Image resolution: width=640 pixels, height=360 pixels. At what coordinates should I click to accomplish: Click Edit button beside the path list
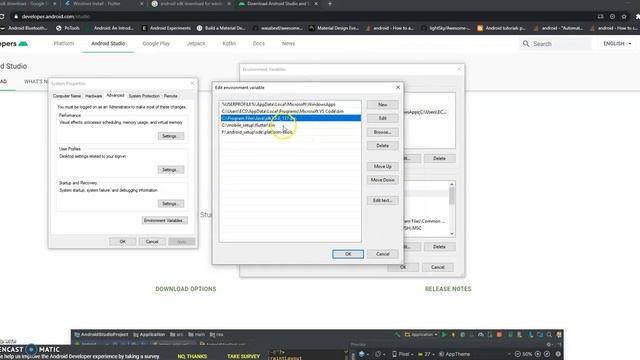(x=382, y=118)
